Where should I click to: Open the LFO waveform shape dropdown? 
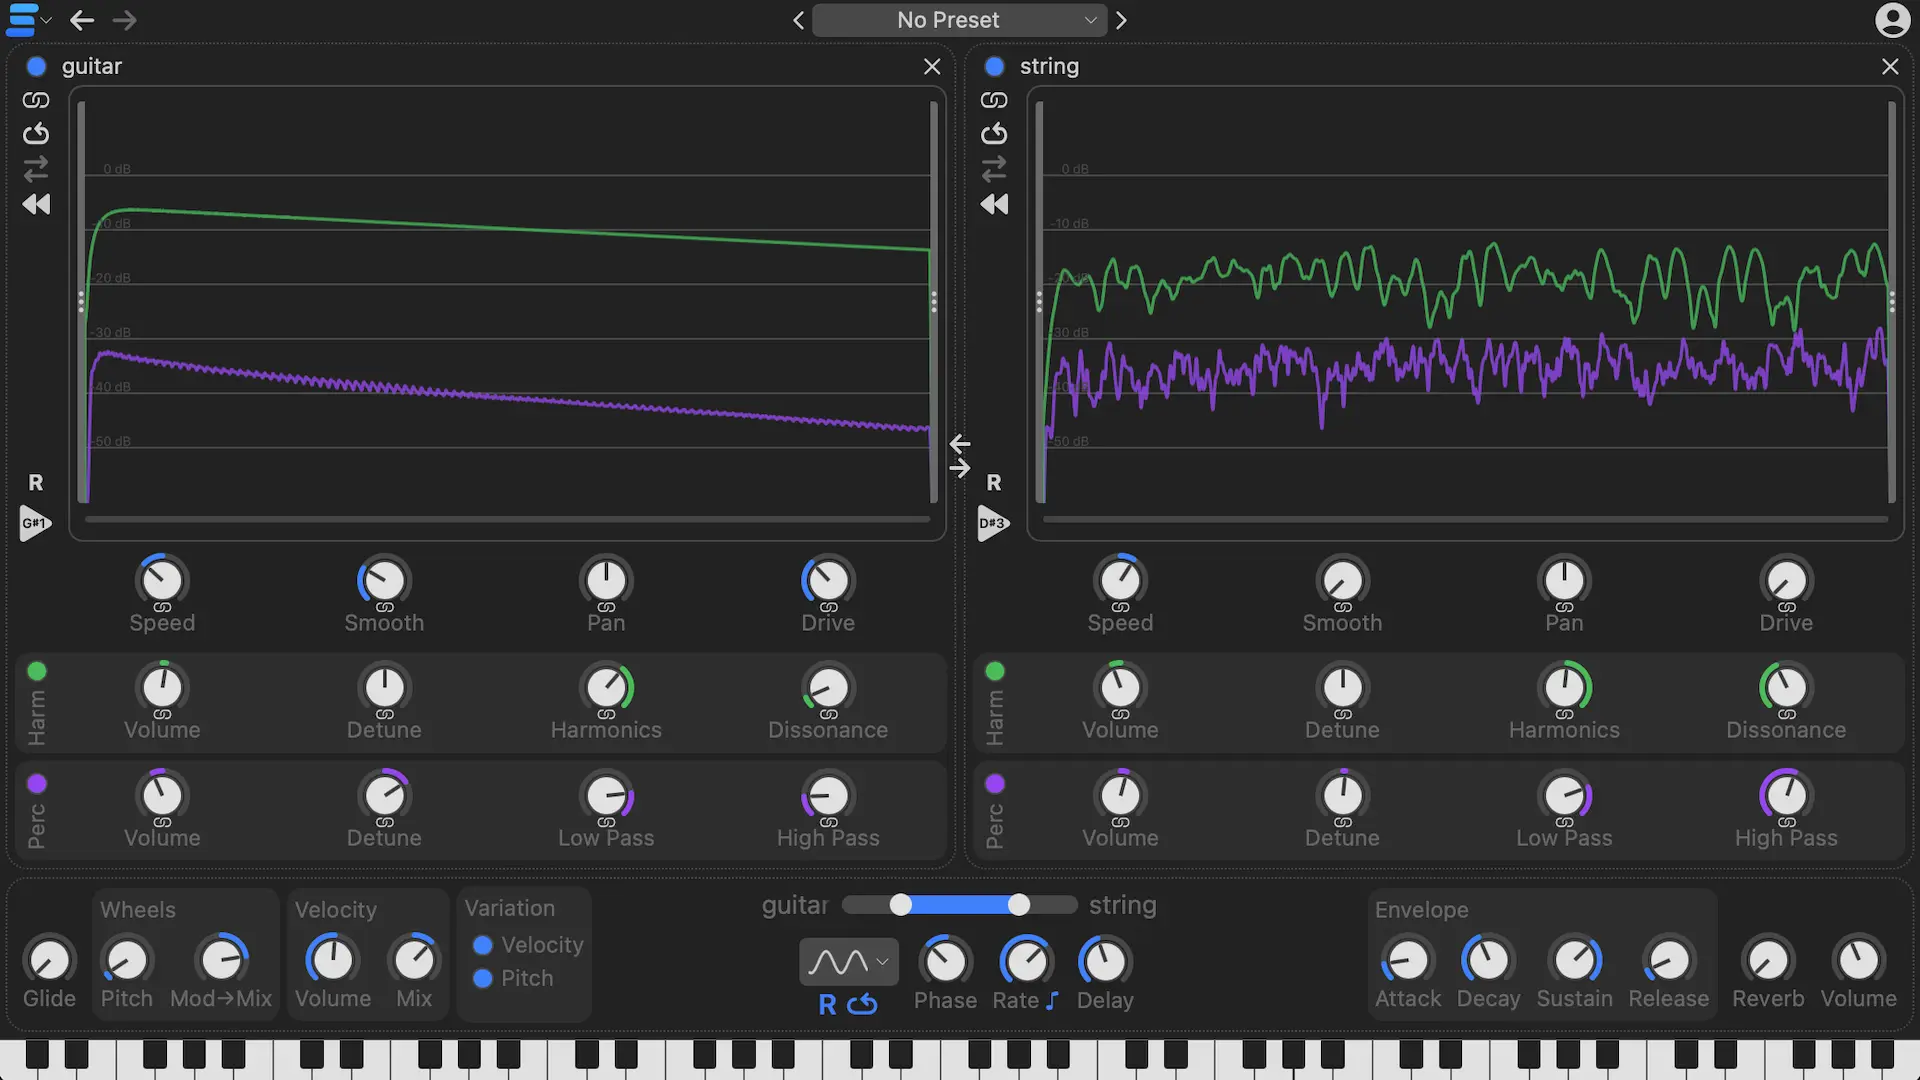click(849, 962)
